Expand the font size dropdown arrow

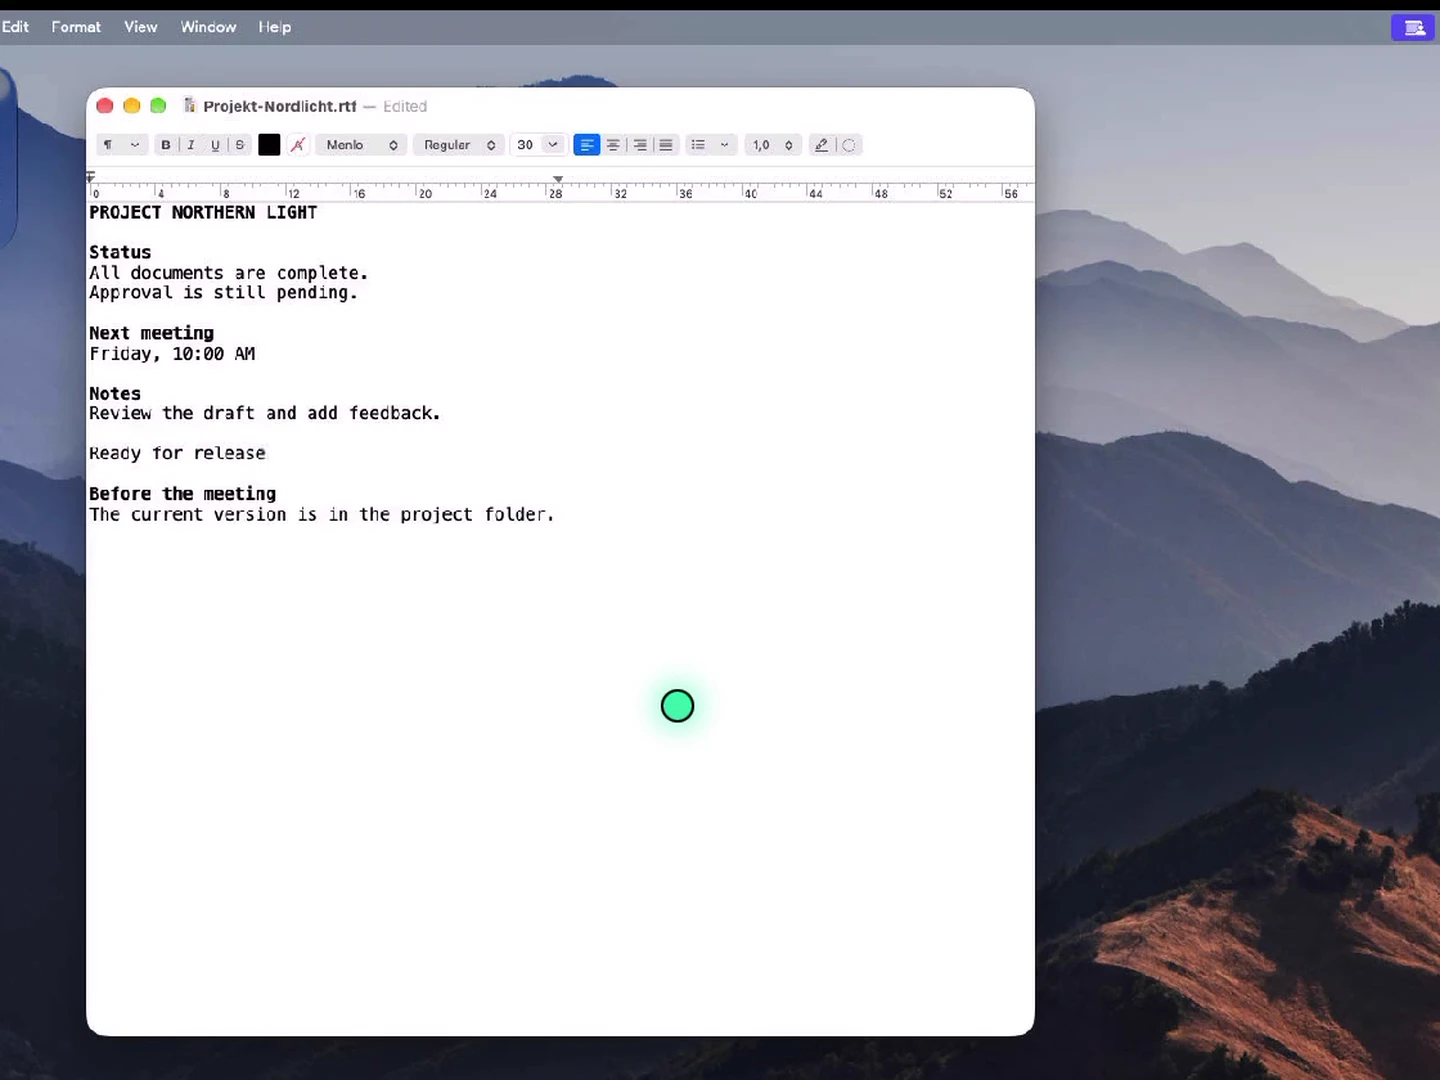(553, 145)
